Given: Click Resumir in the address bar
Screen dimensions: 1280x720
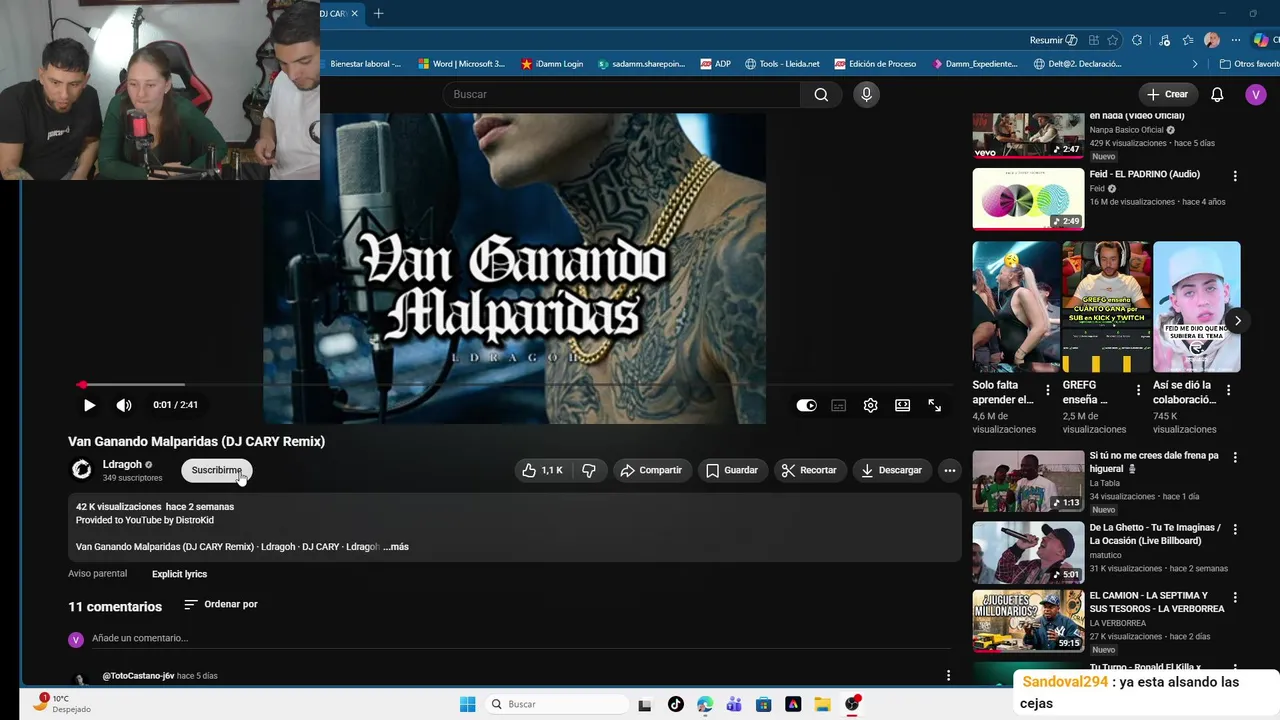Looking at the screenshot, I should click(1053, 40).
